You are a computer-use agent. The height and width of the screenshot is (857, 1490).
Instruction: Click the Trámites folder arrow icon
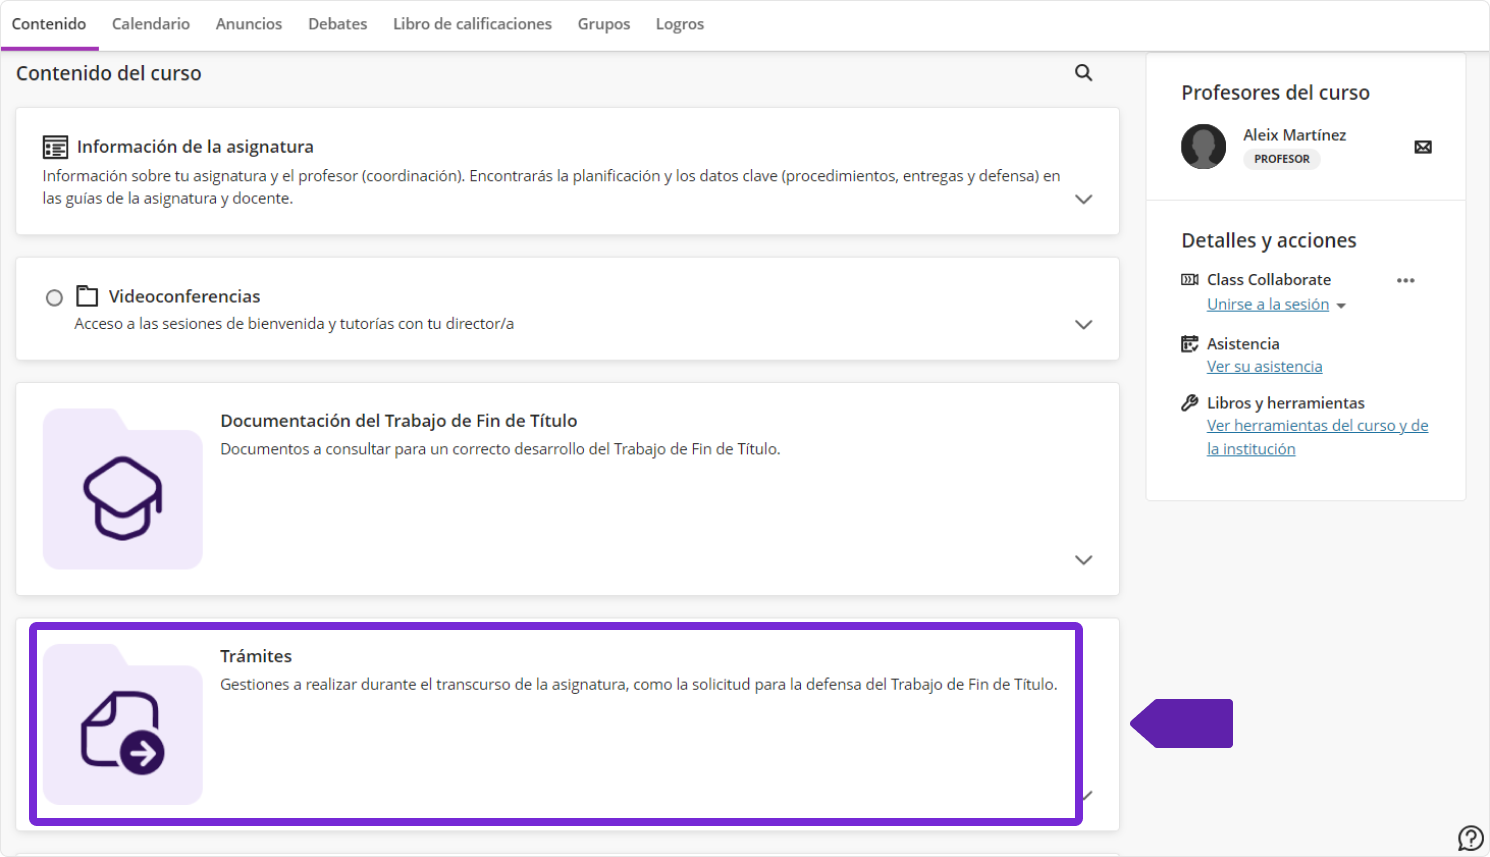click(123, 725)
